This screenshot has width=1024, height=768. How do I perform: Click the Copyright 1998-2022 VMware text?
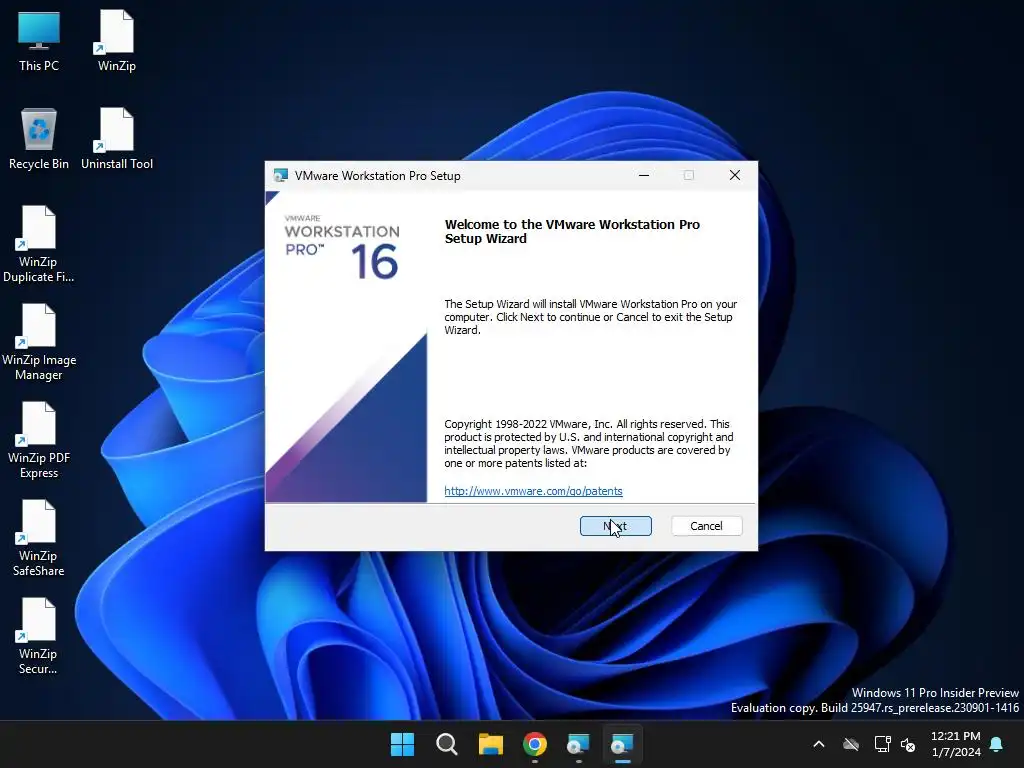tap(588, 443)
